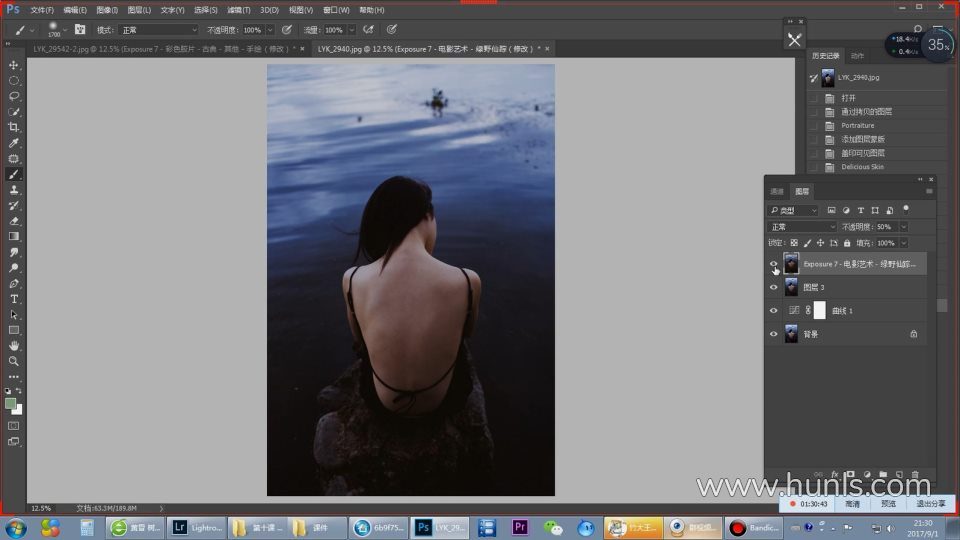Viewport: 960px width, 540px height.
Task: Select the Spot Healing Brush tool
Action: [13, 159]
